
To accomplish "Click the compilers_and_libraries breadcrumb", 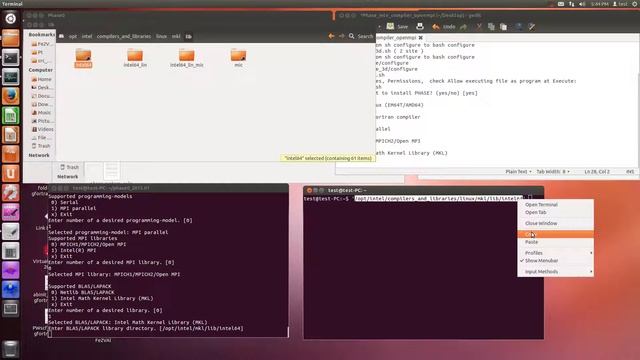I will tap(124, 36).
